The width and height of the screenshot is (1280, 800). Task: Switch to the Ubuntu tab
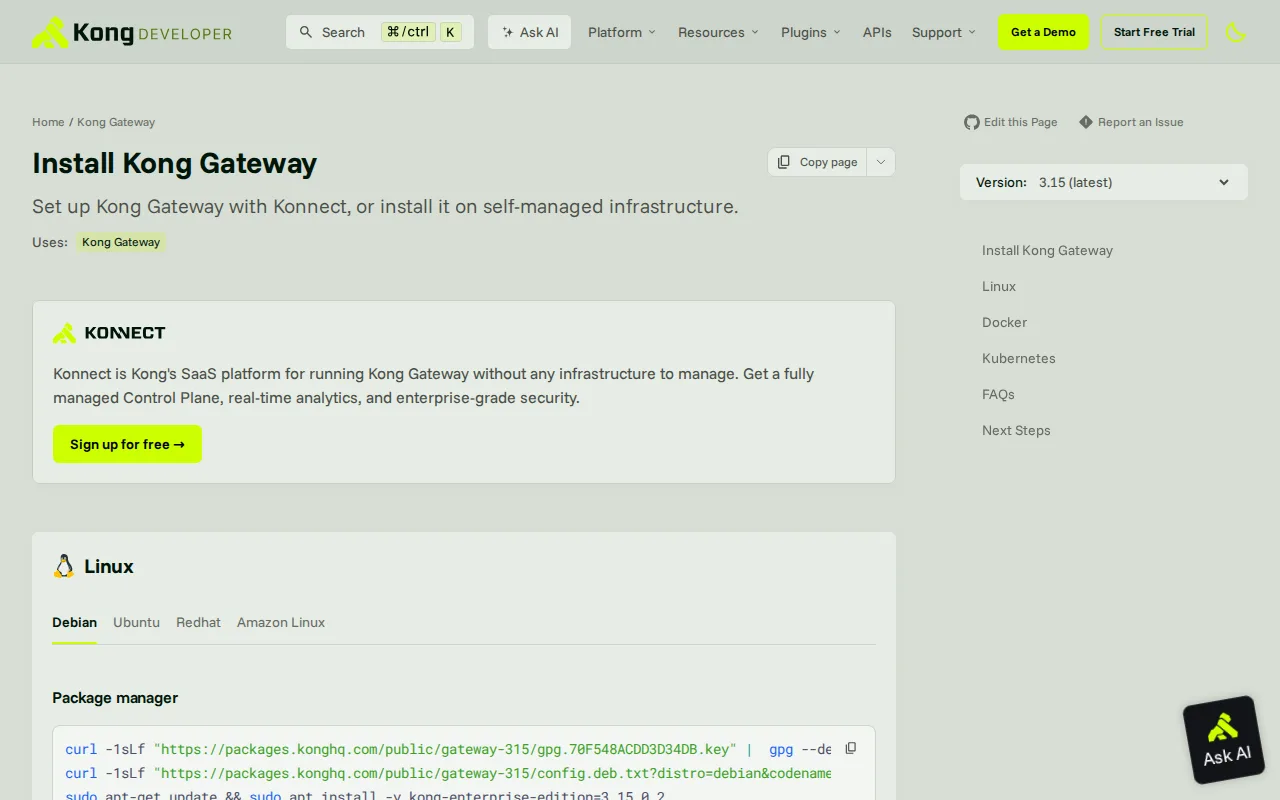tap(136, 622)
